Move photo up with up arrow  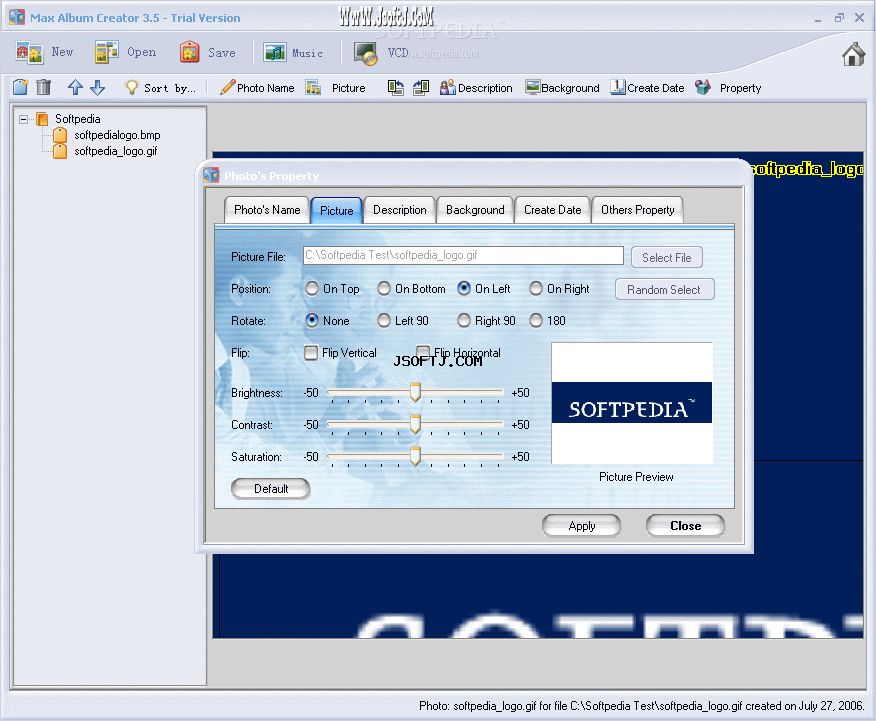[75, 87]
